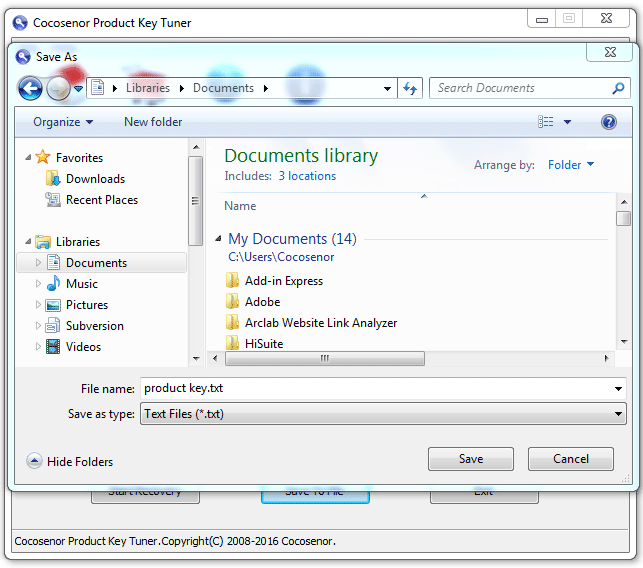Click the Arclab Website Link Analyzer folder icon

(233, 322)
